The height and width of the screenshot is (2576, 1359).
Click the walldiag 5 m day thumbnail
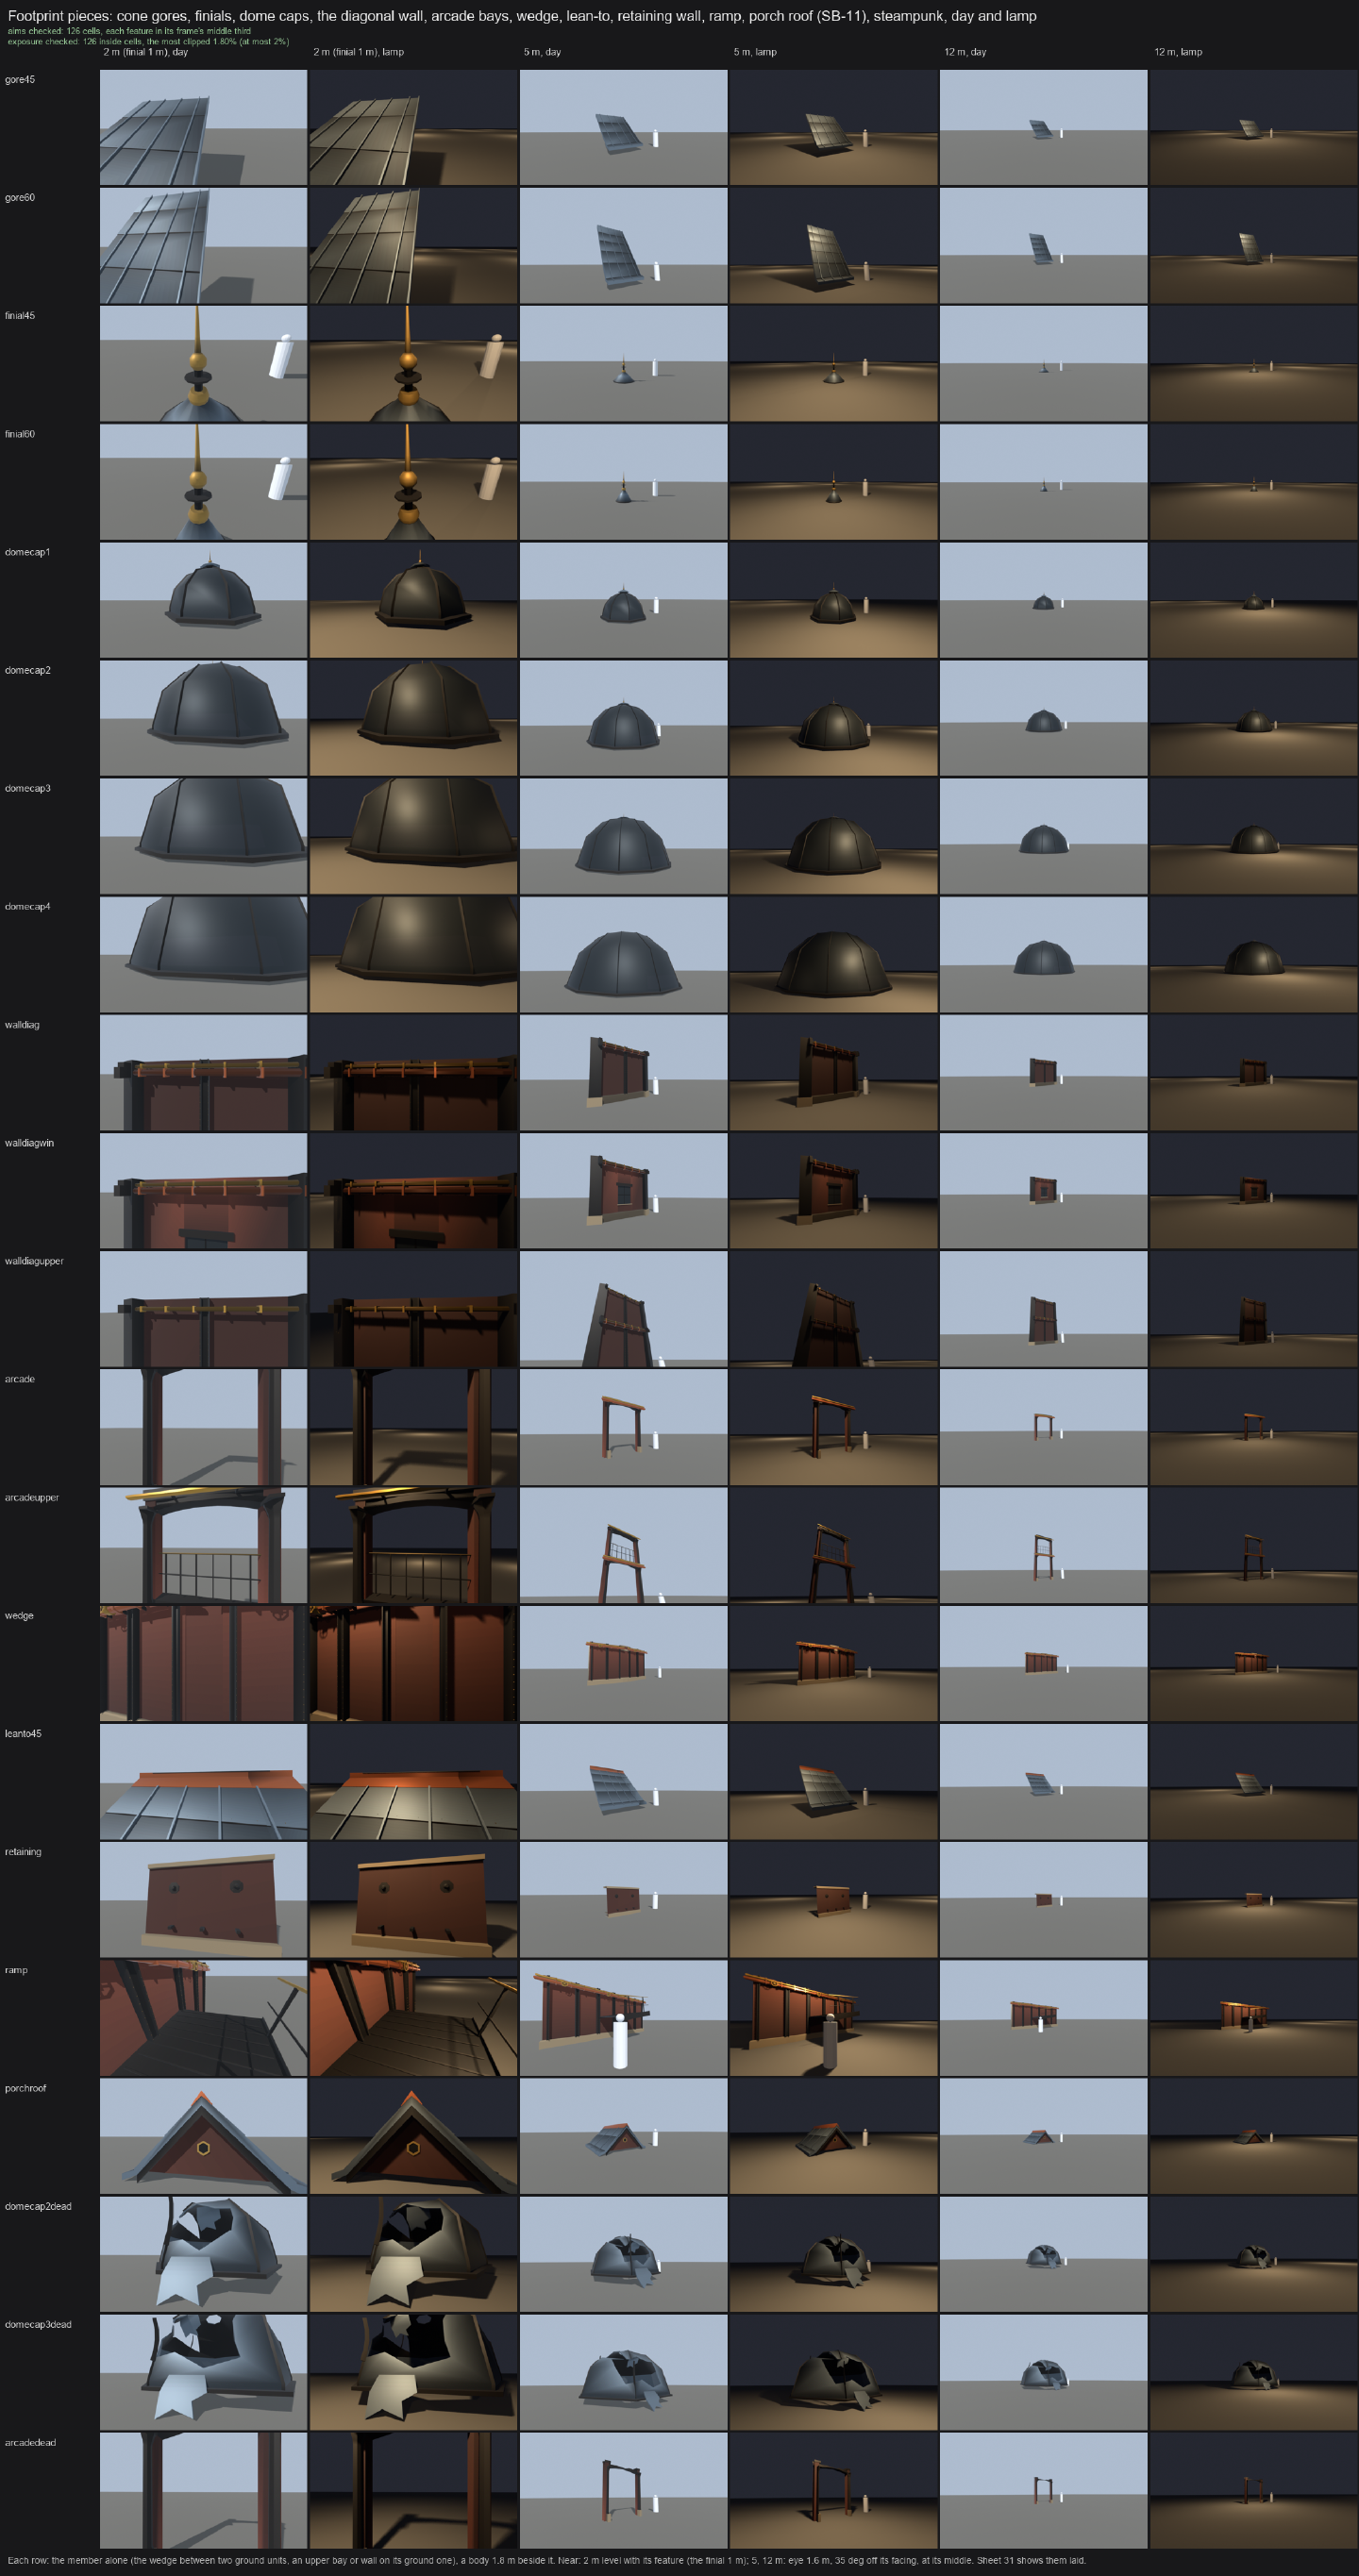click(623, 1072)
